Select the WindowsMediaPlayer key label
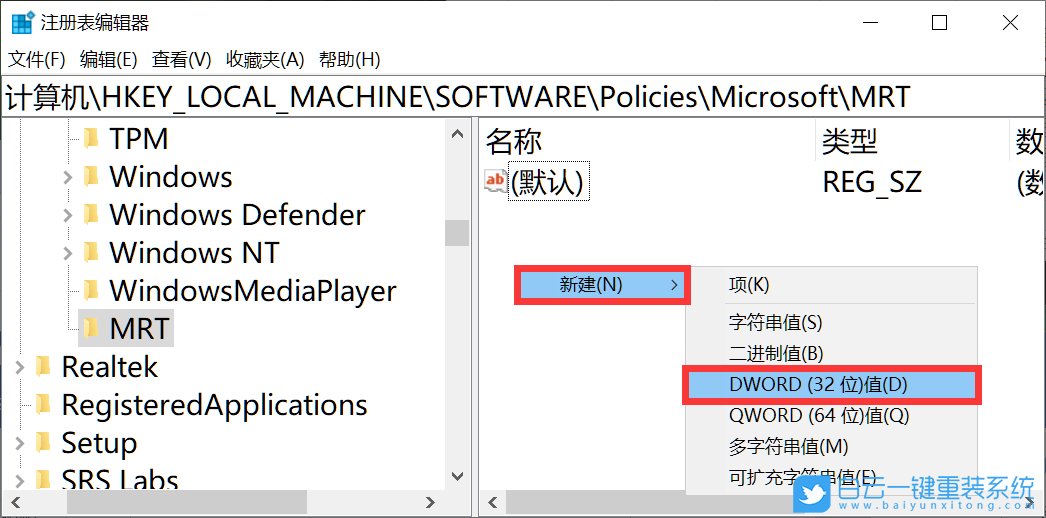 [253, 291]
